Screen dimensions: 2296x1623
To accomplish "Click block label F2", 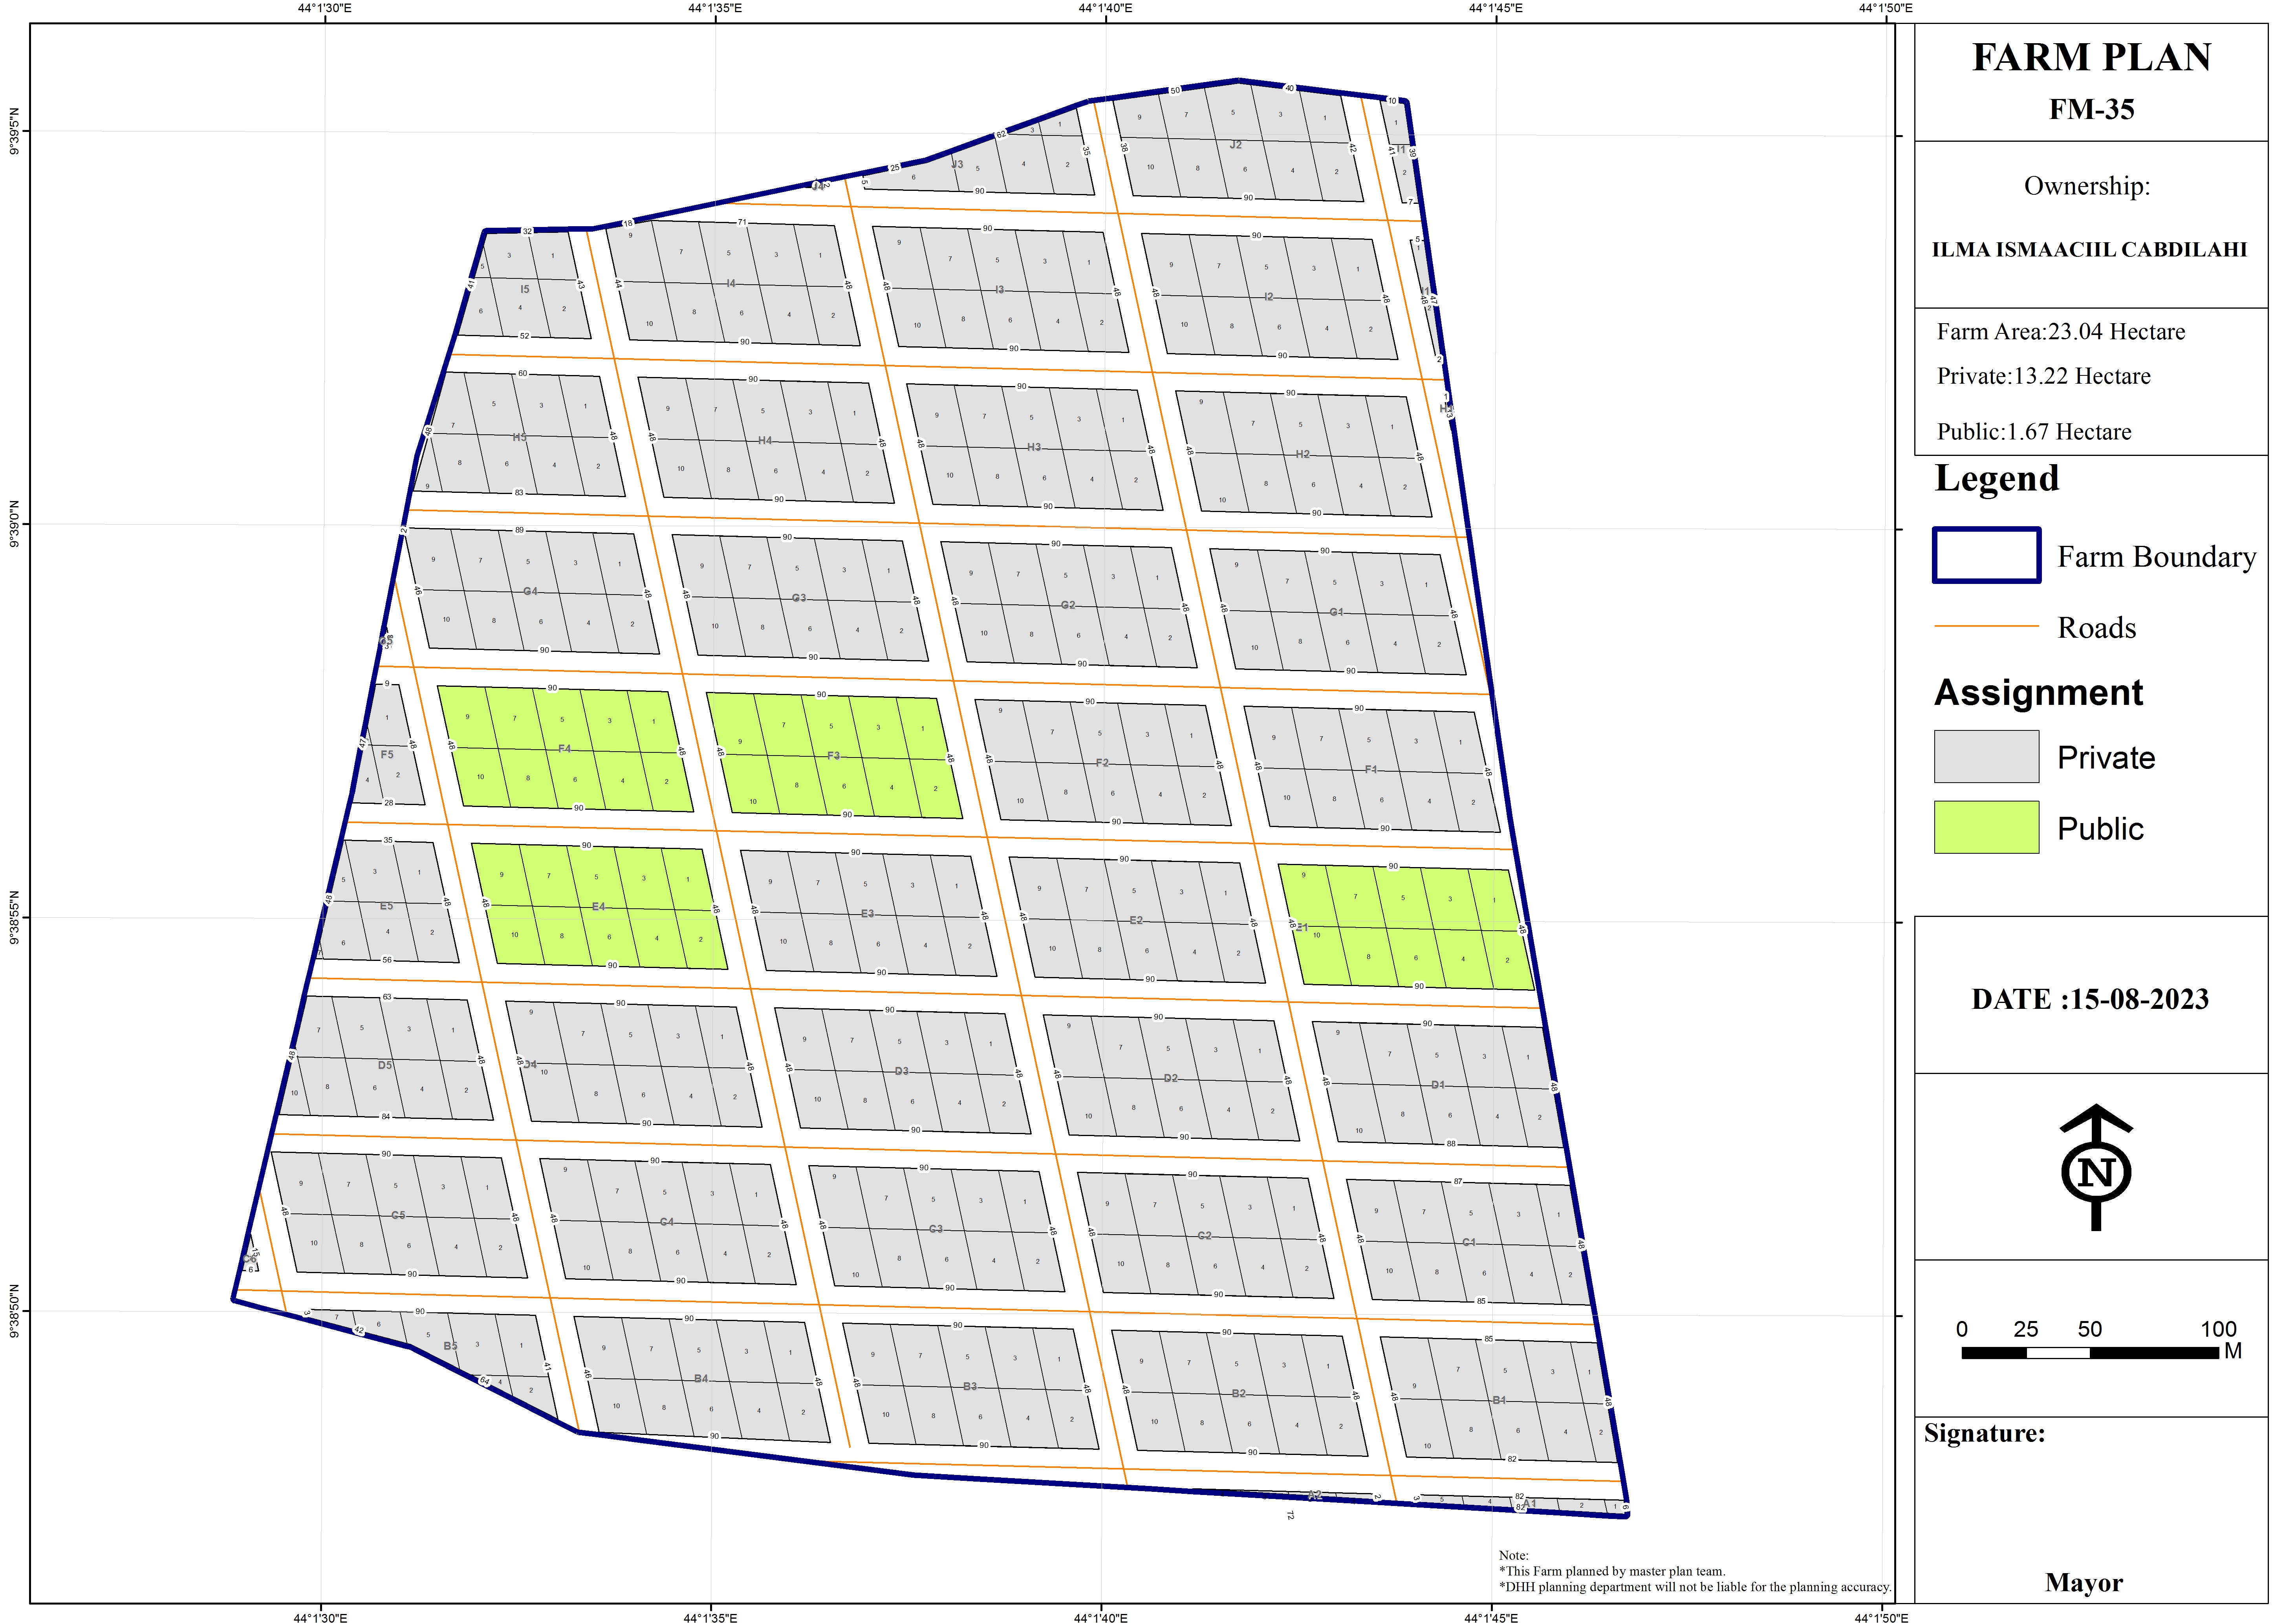I will (1102, 763).
